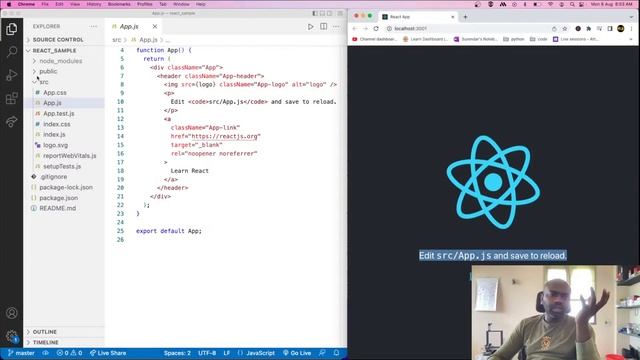Open Chrome extensions puzzle icon
The width and height of the screenshot is (640, 360).
[x=589, y=29]
